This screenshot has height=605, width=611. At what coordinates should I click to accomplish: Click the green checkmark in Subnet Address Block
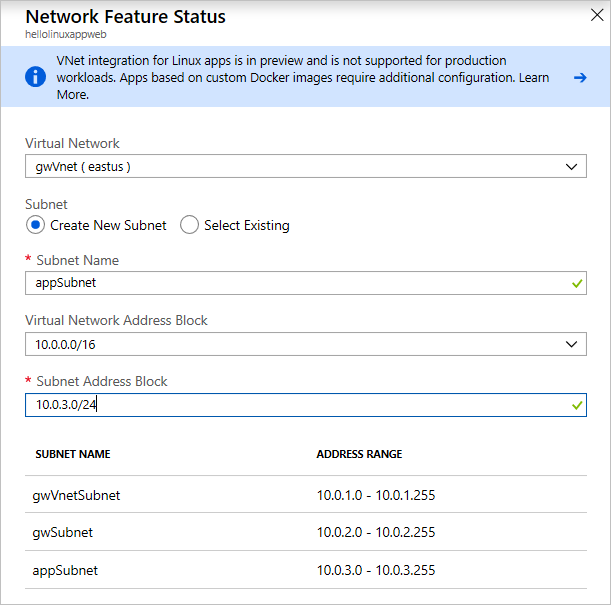[577, 405]
